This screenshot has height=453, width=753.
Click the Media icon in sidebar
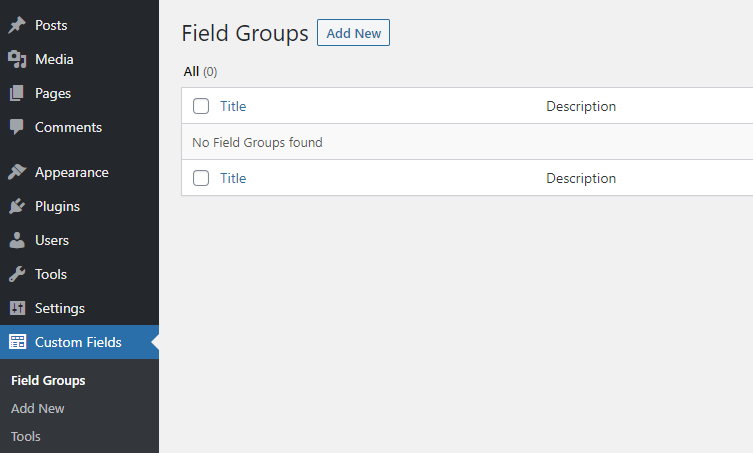(x=17, y=59)
